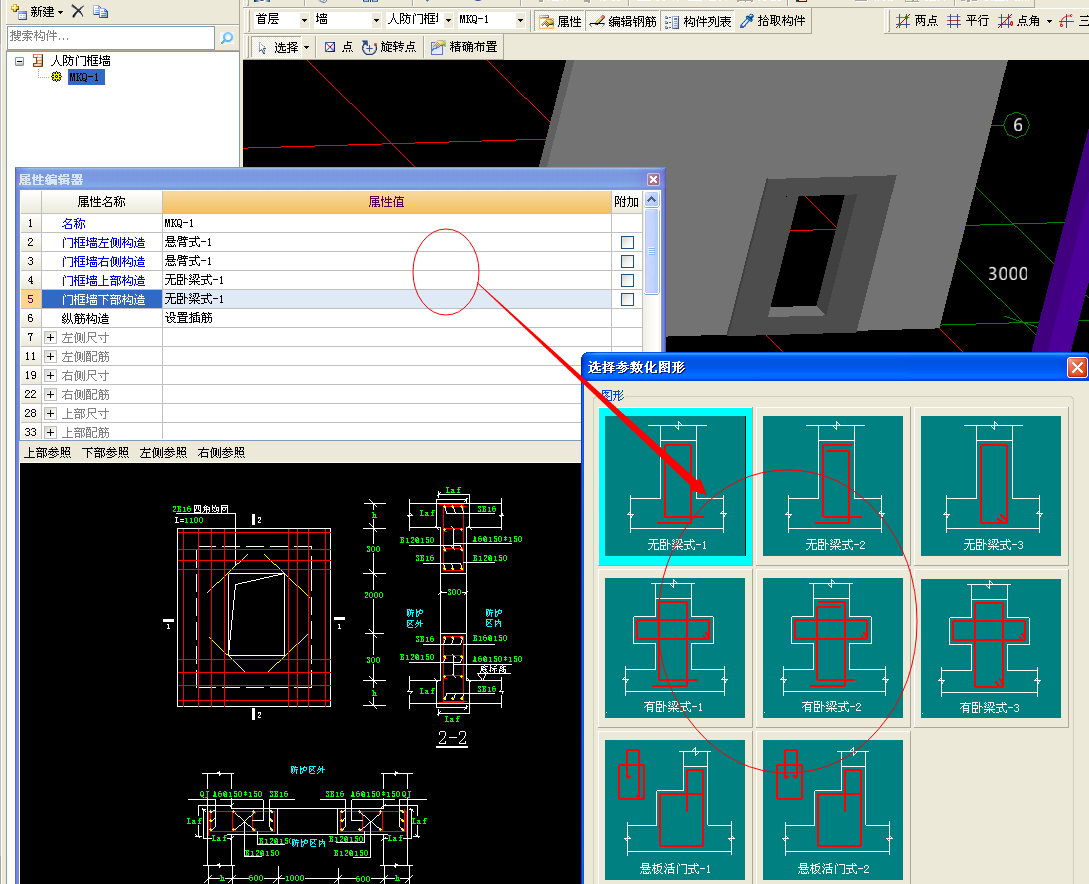Viewport: 1089px width, 884px height.
Task: Switch to the 下部参照 tab
Action: pyautogui.click(x=106, y=453)
